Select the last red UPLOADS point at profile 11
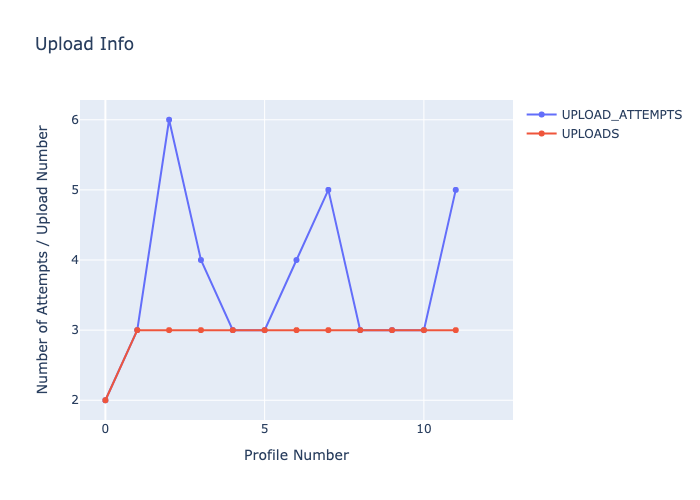This screenshot has width=700, height=500. tap(455, 330)
